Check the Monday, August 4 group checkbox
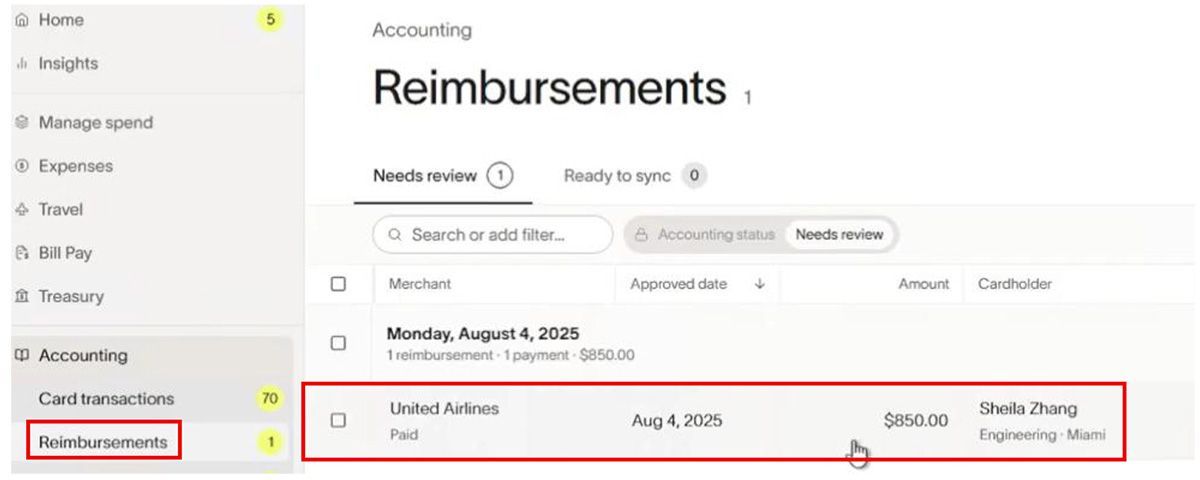1200x480 pixels. [338, 343]
